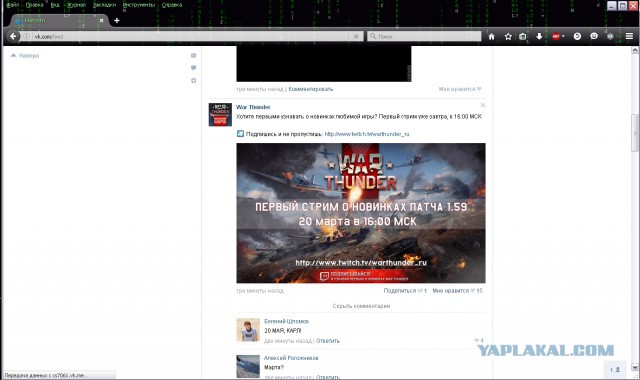Click the vertical scrollbar thumb
640x380 pixels.
pos(635,133)
